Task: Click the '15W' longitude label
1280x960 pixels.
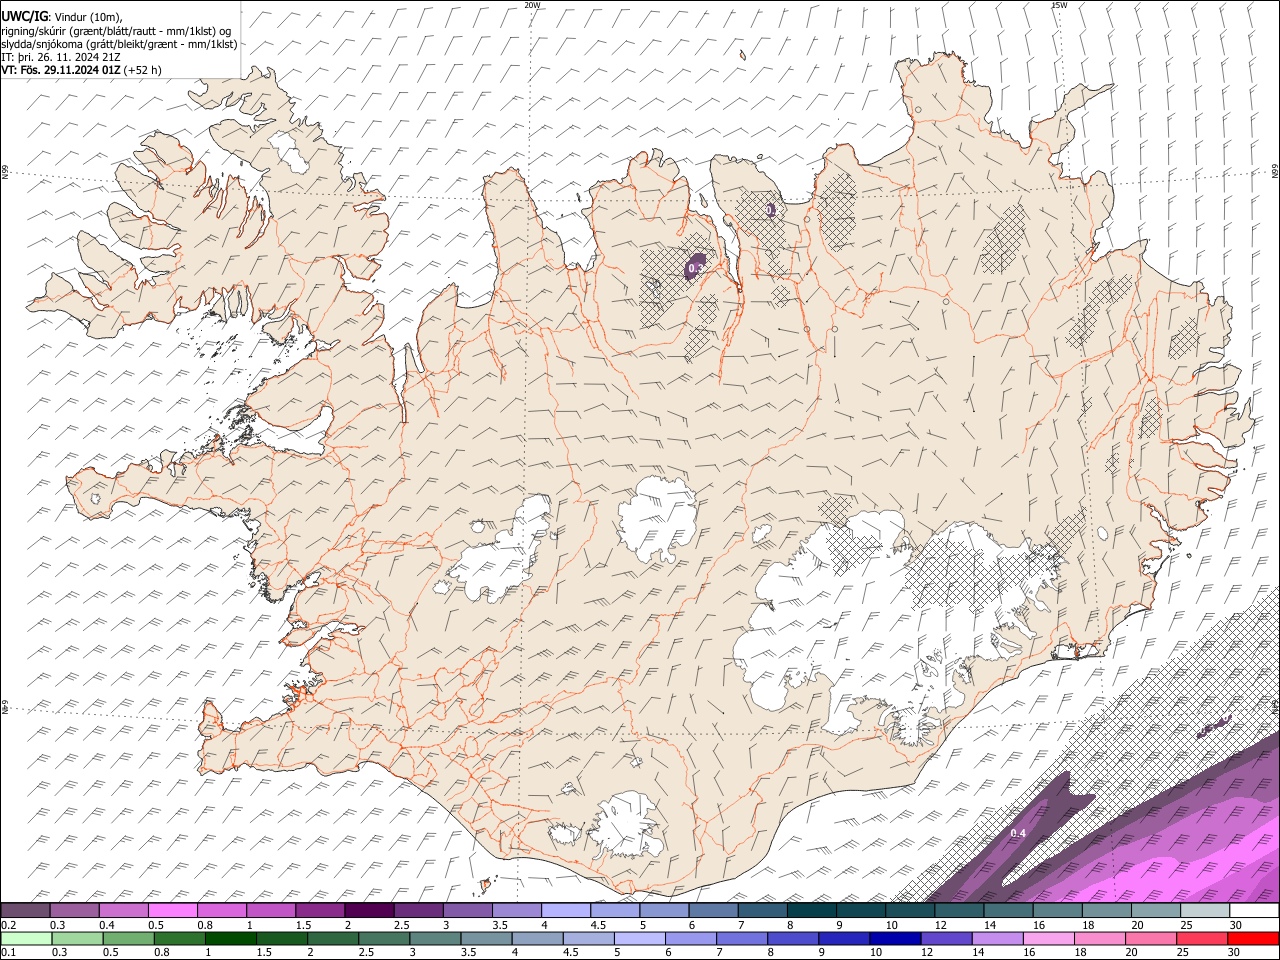Action: click(x=1058, y=5)
